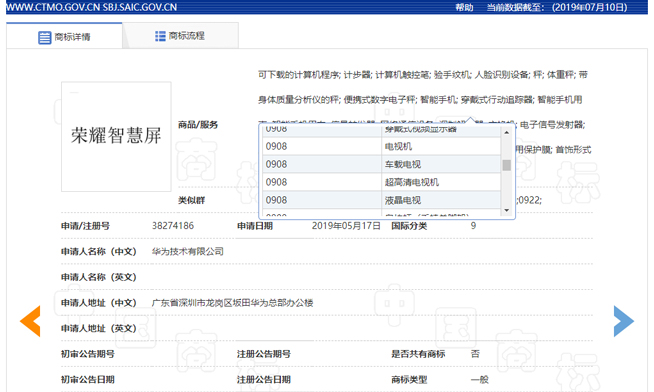Click the applicant address 广东省深圳市龙岗区 text
The width and height of the screenshot is (654, 392).
pyautogui.click(x=233, y=303)
